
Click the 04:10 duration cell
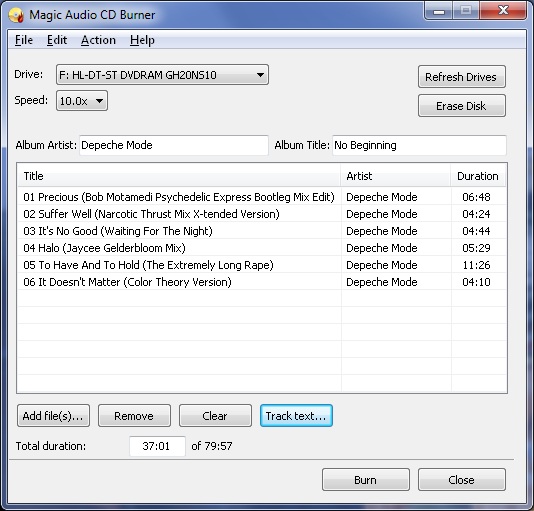[476, 282]
